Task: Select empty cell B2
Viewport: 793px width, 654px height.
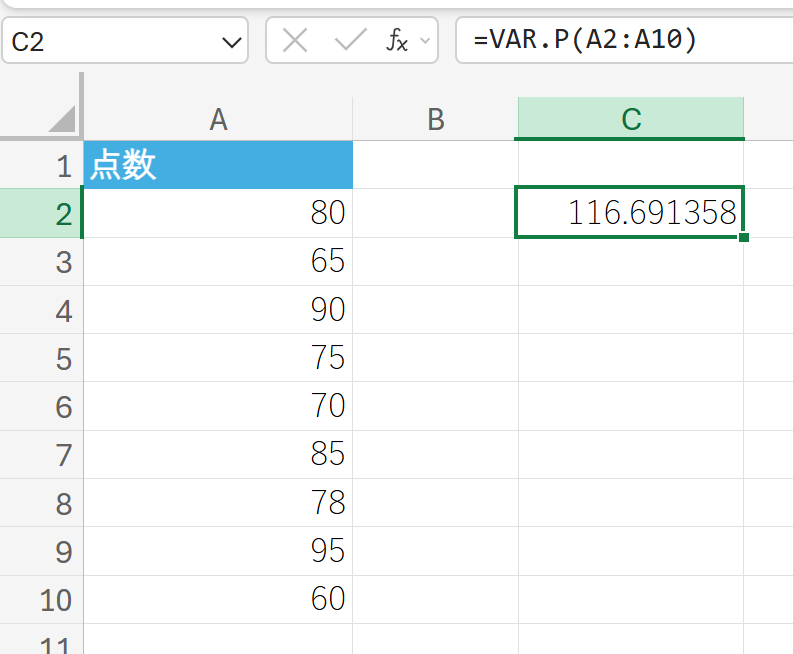Action: pos(435,213)
